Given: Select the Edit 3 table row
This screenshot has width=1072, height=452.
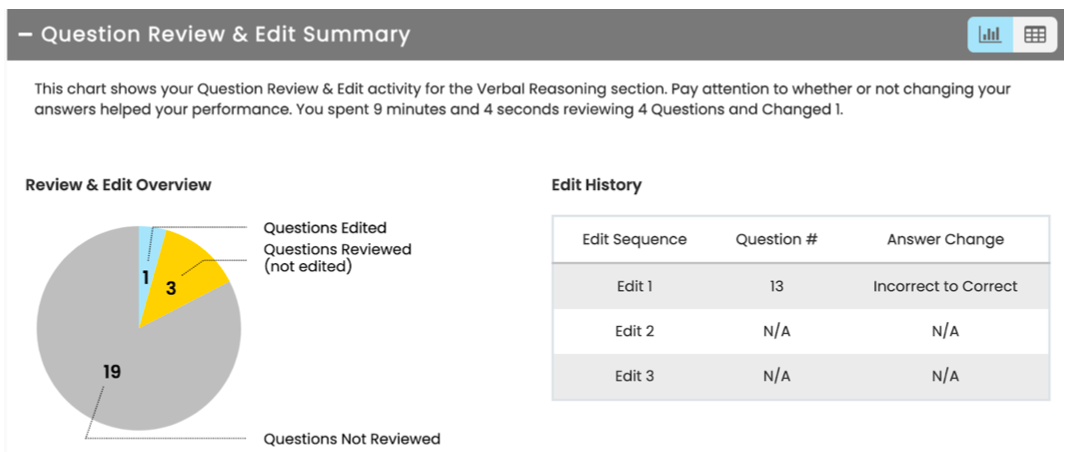Looking at the screenshot, I should click(x=634, y=376).
